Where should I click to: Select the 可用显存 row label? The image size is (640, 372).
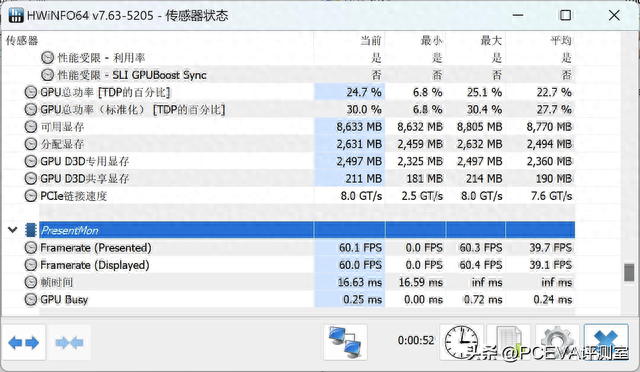tap(62, 127)
